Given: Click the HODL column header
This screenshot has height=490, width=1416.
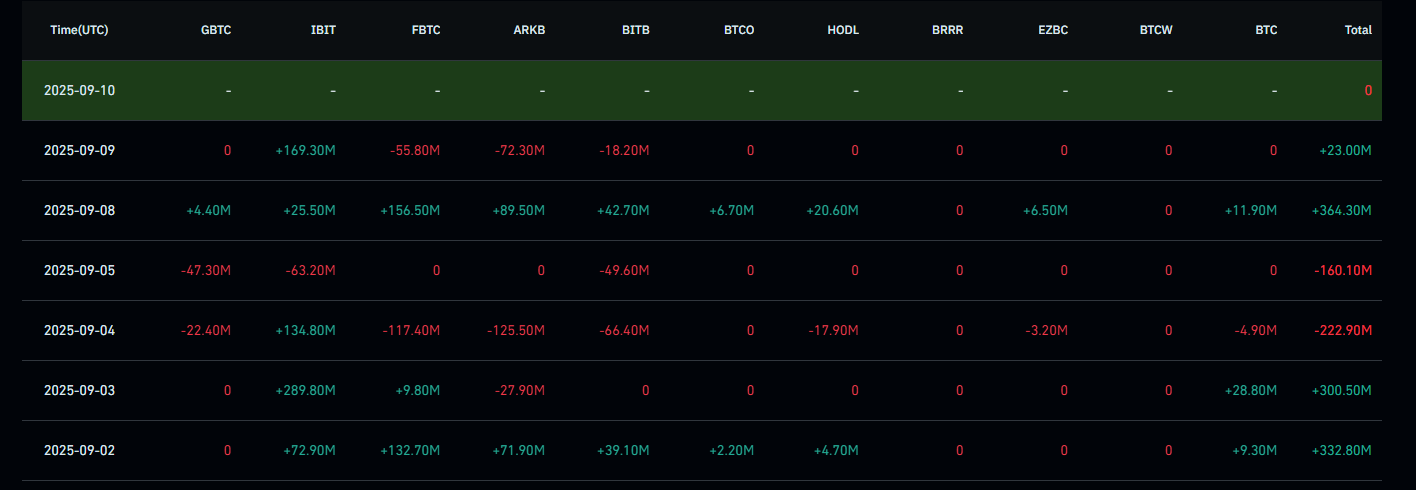Looking at the screenshot, I should [x=843, y=30].
